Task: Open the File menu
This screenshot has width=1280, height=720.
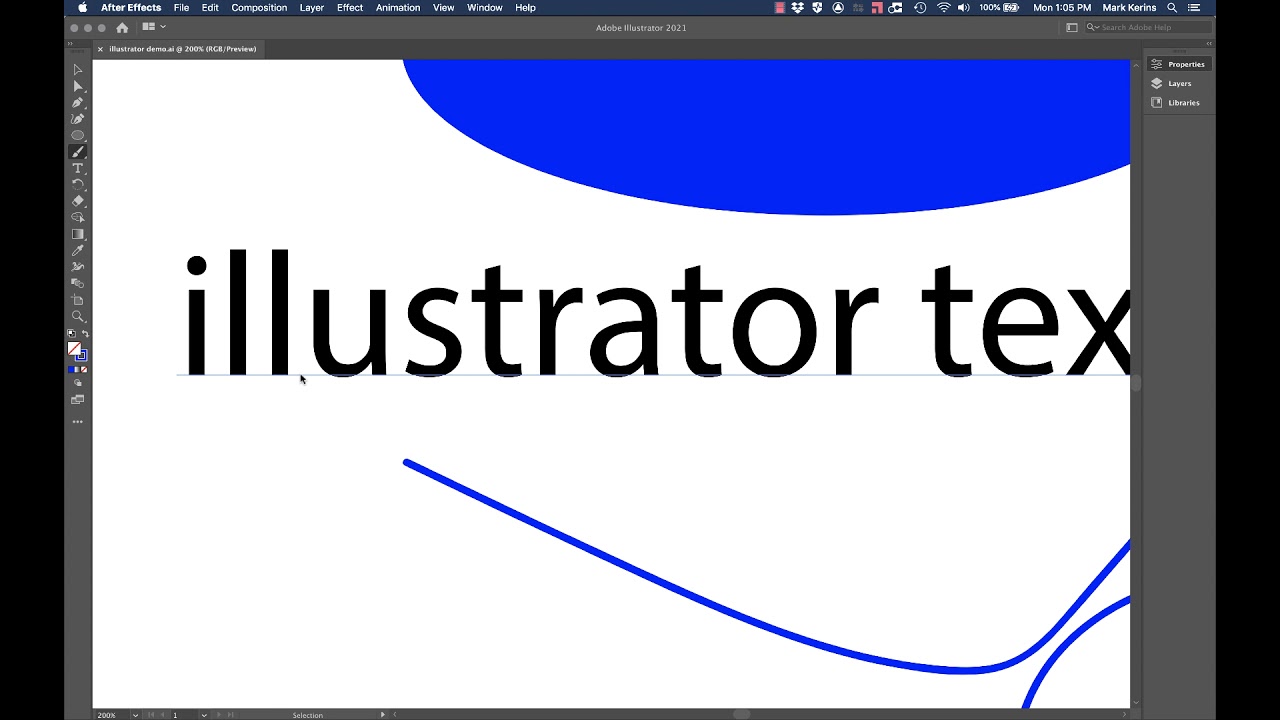Action: pyautogui.click(x=181, y=7)
